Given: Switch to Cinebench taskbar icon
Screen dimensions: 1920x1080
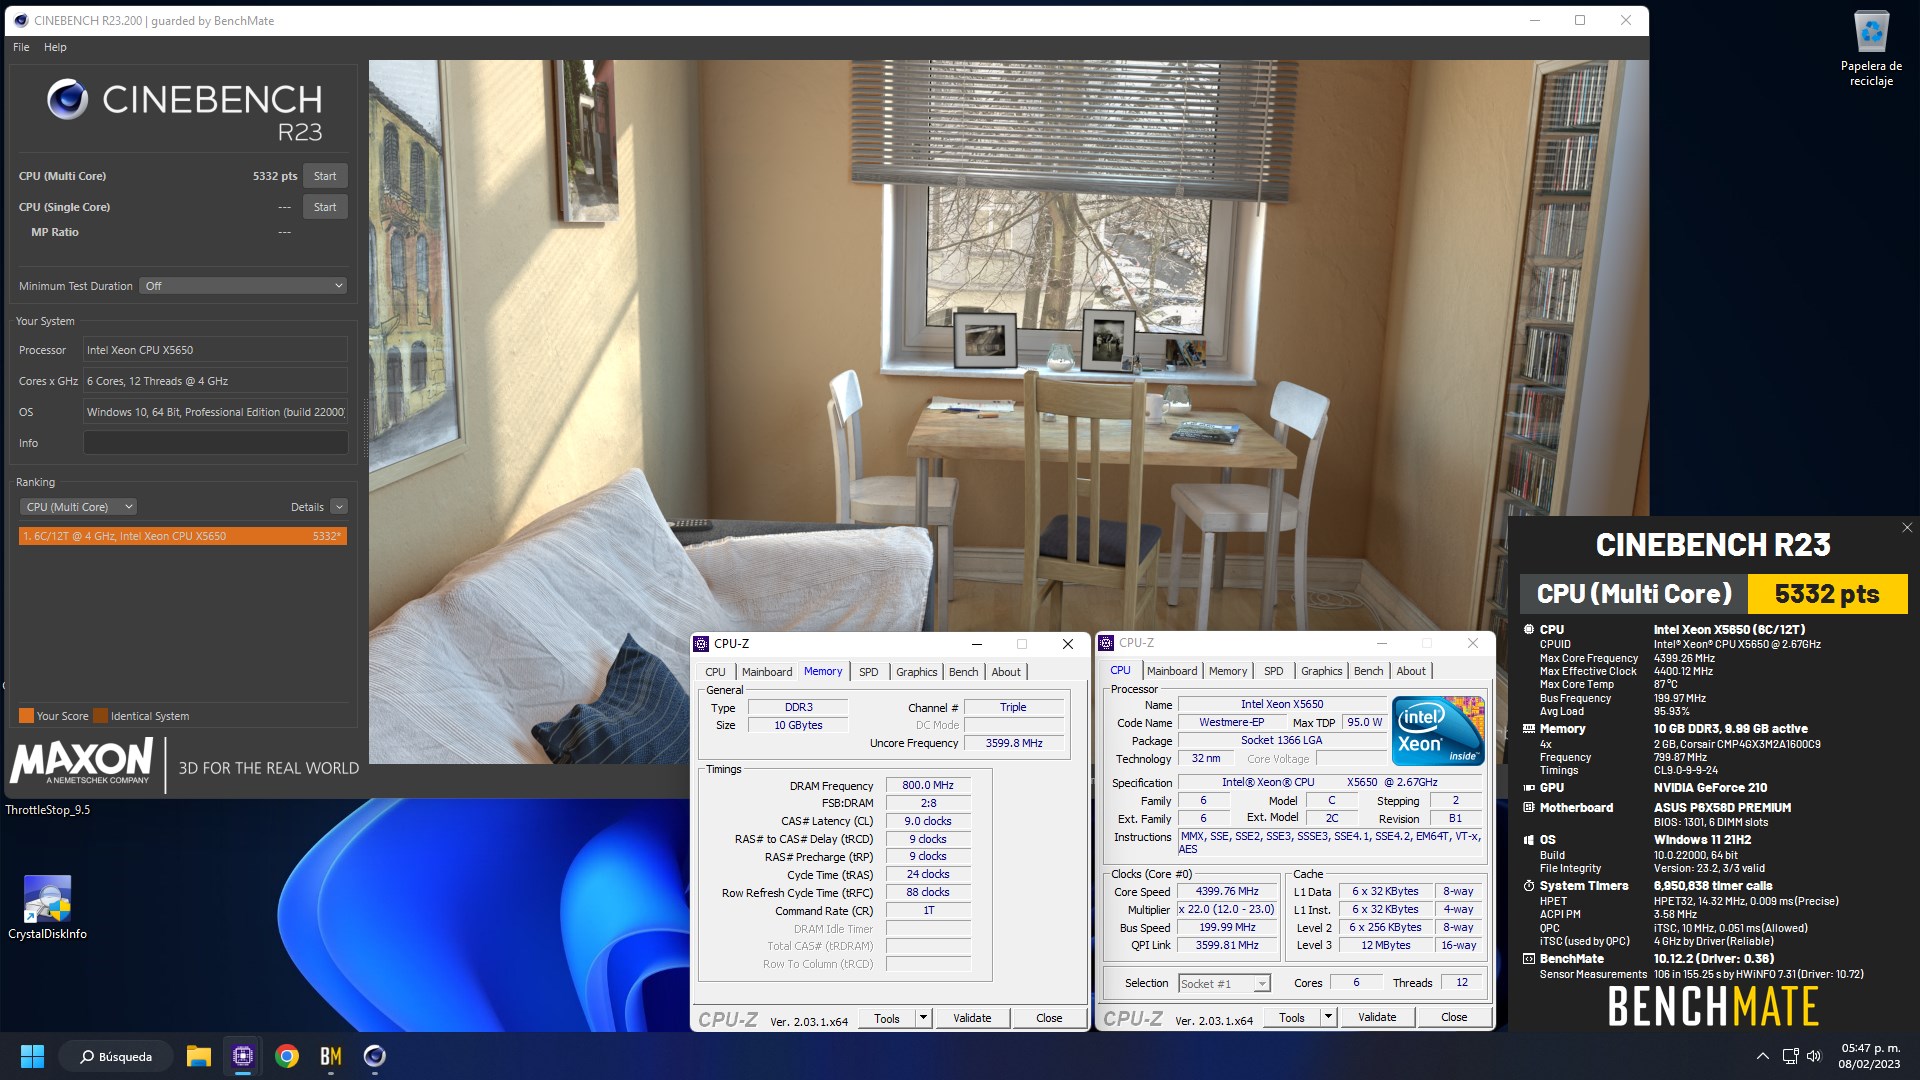Looking at the screenshot, I should [x=375, y=1056].
